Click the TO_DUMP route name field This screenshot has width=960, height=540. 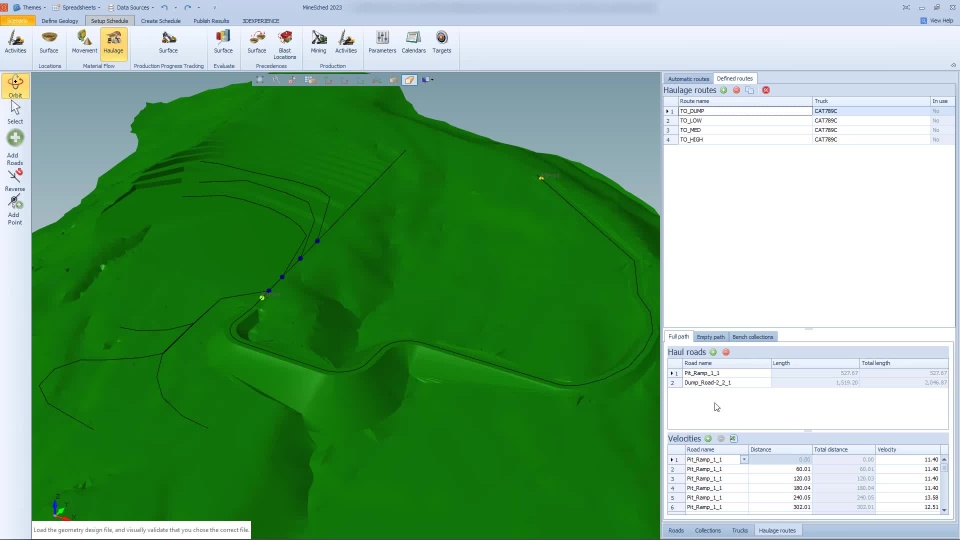745,111
